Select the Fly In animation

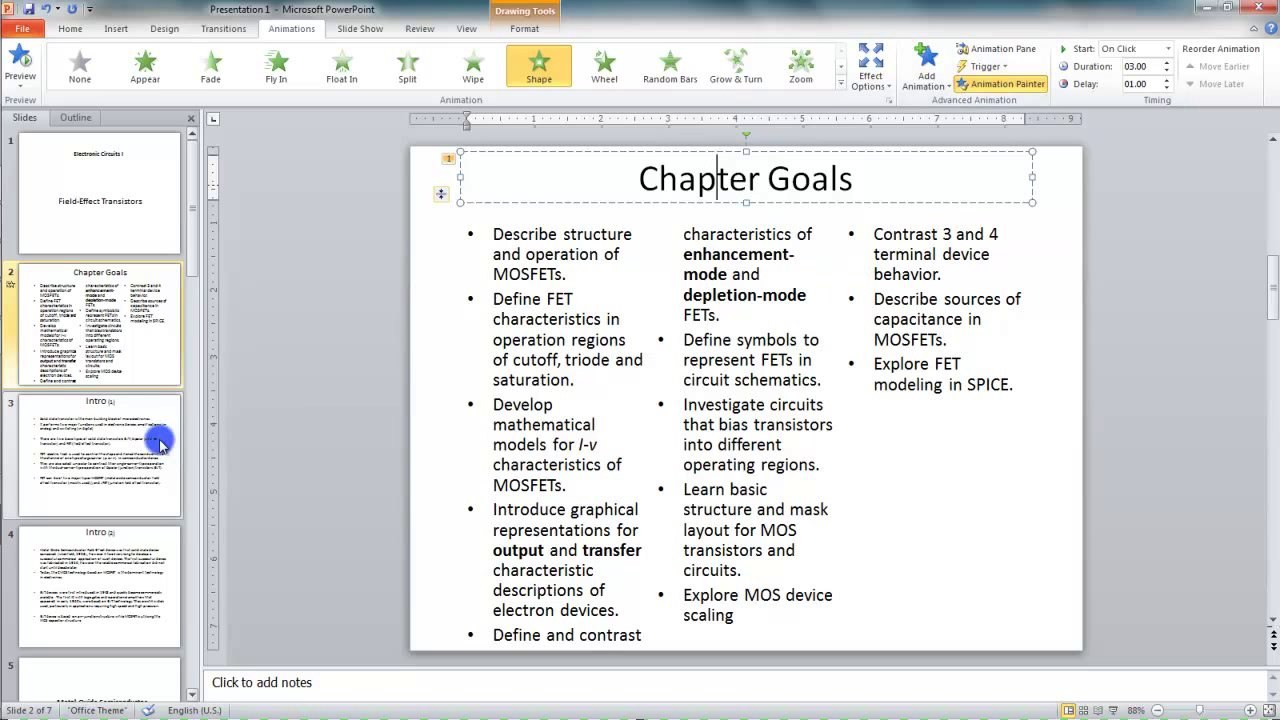point(276,66)
